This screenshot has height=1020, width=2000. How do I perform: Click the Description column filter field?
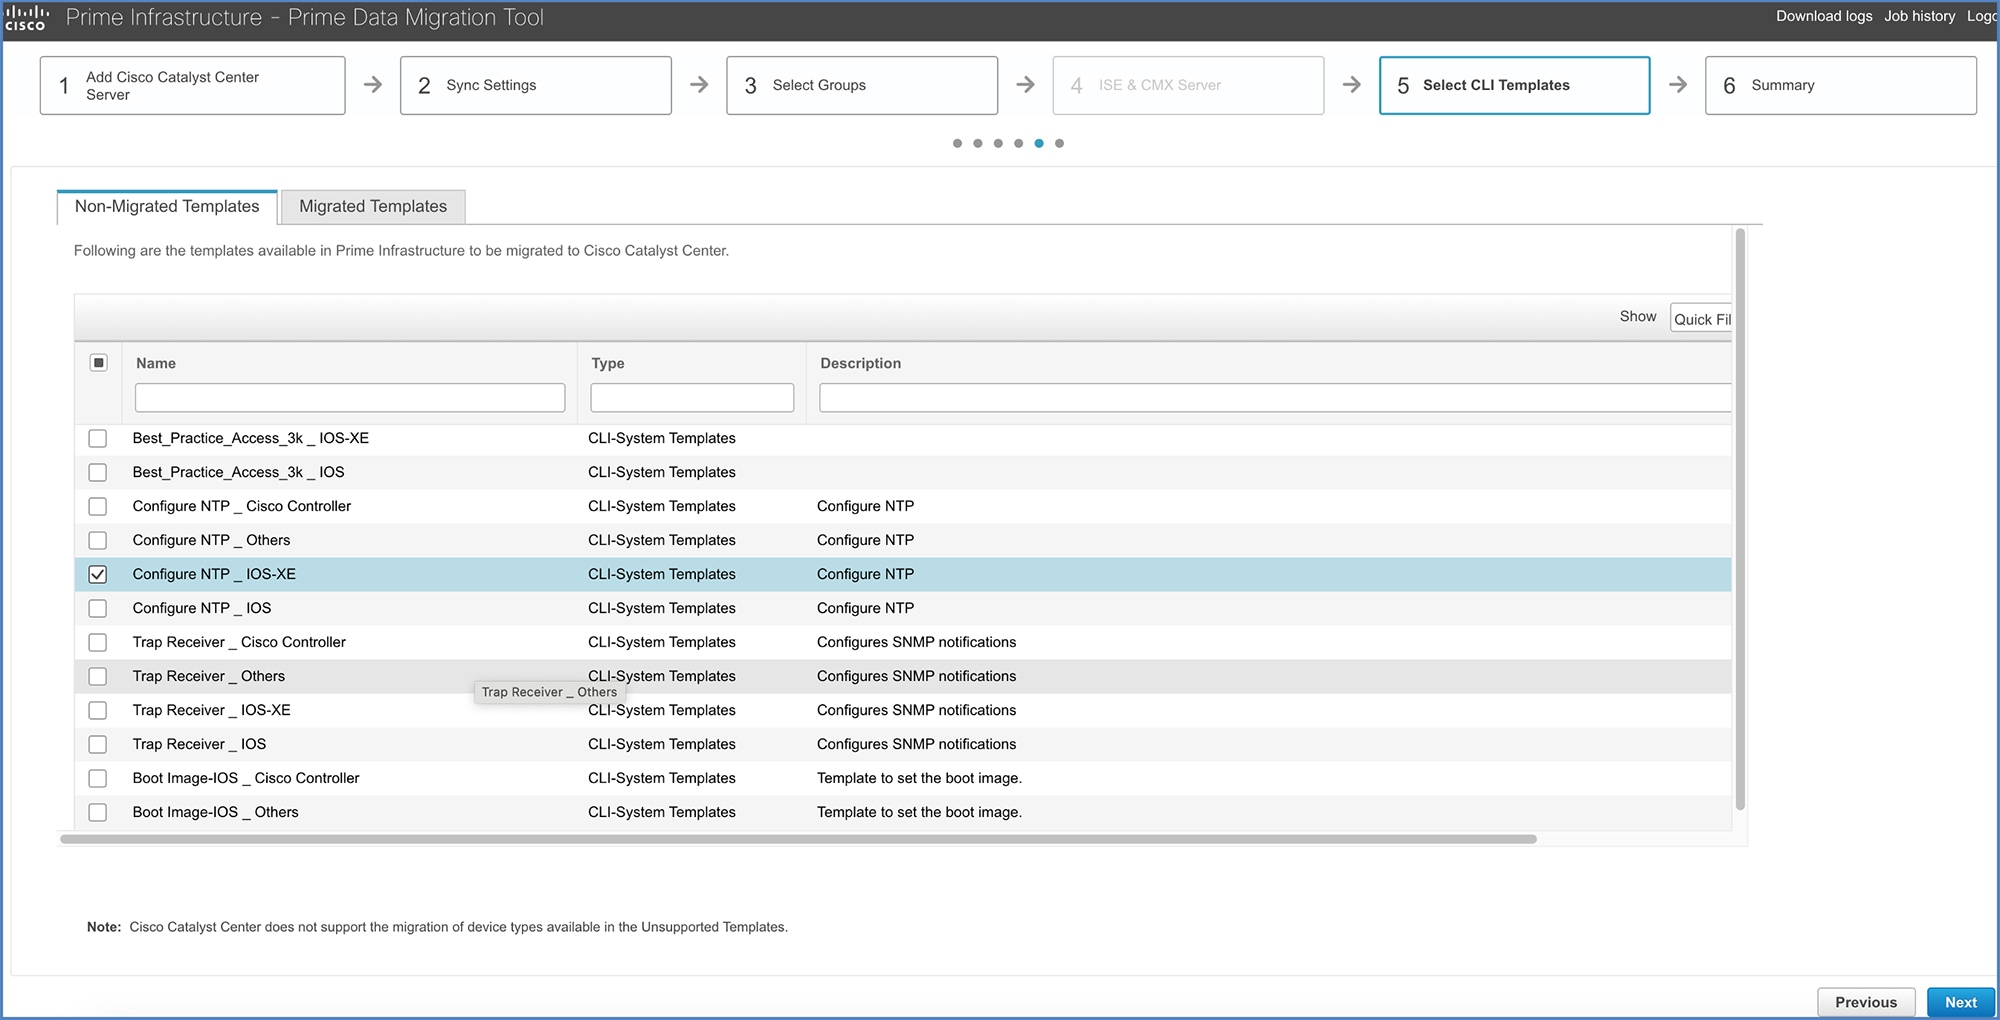pos(1275,398)
